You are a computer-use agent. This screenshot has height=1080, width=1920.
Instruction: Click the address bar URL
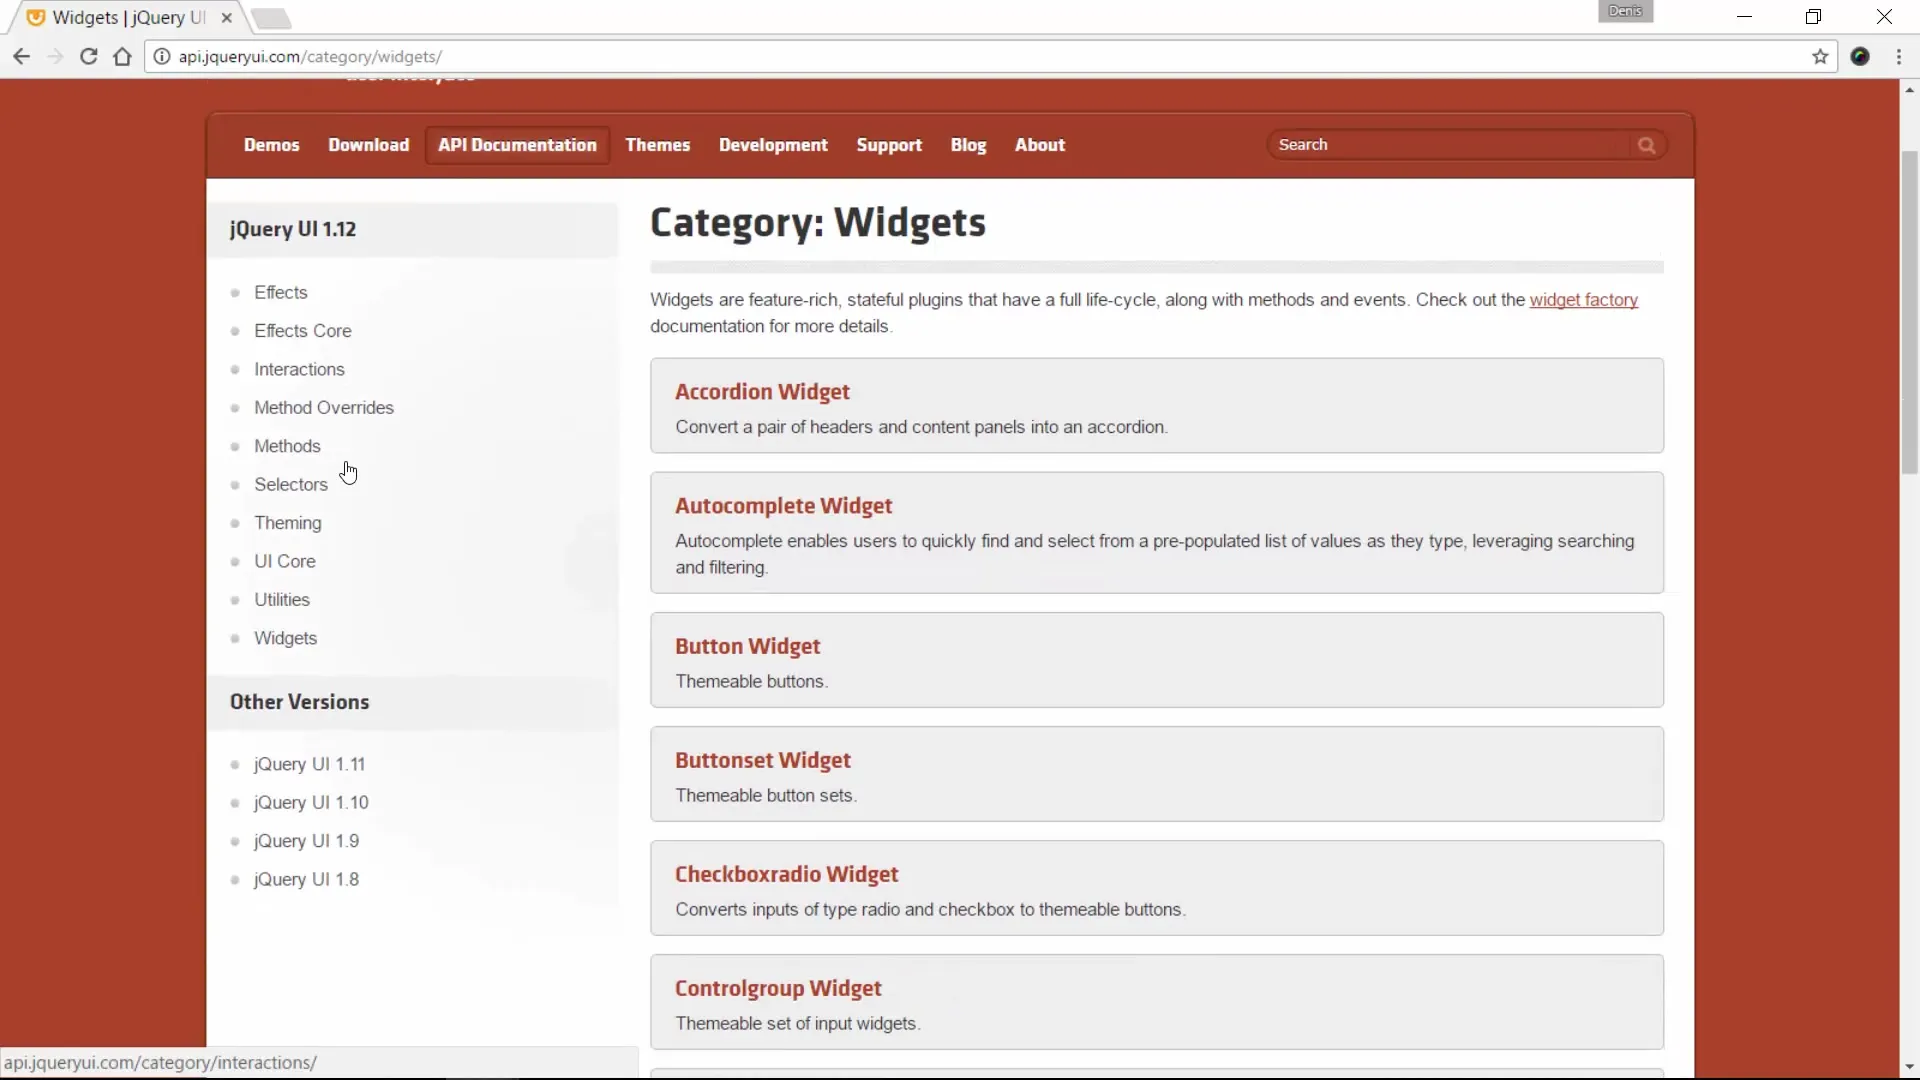tap(310, 57)
